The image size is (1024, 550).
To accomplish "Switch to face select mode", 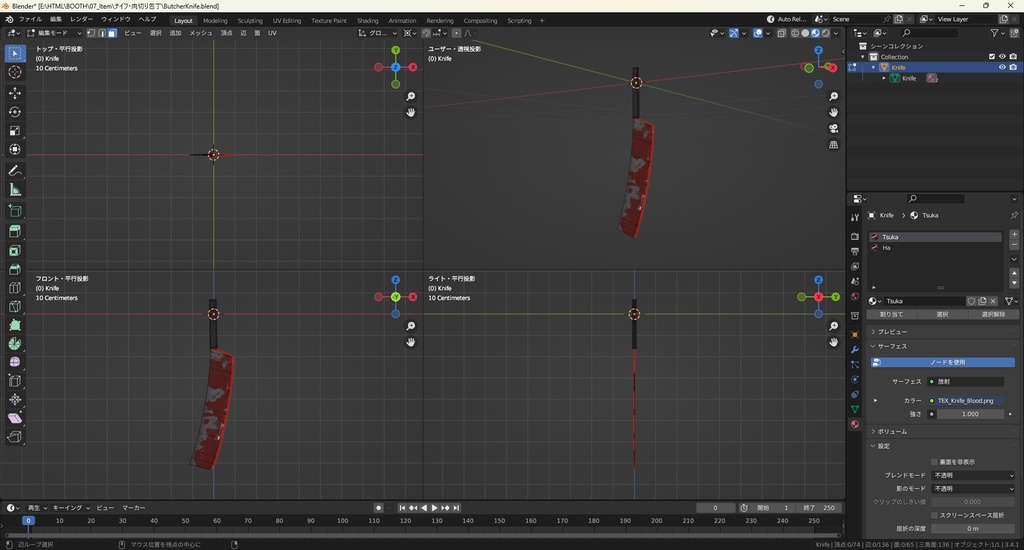I will click(x=112, y=33).
